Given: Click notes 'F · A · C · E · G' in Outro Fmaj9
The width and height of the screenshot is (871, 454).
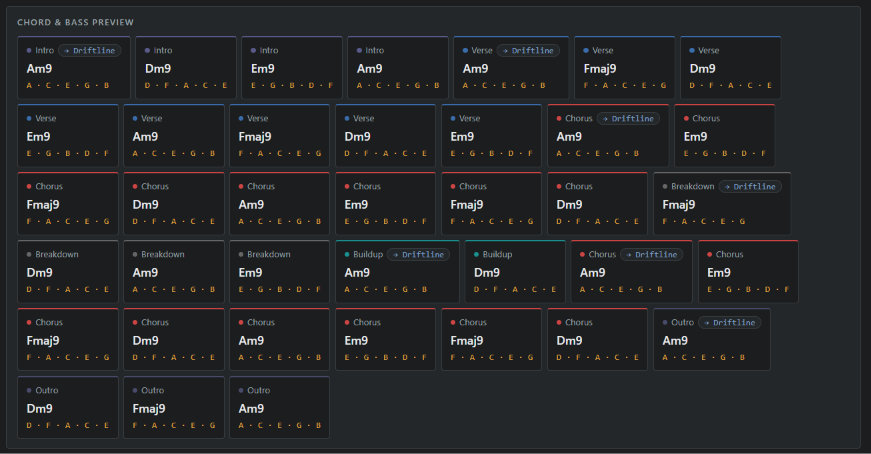Looking at the screenshot, I should pyautogui.click(x=174, y=426).
